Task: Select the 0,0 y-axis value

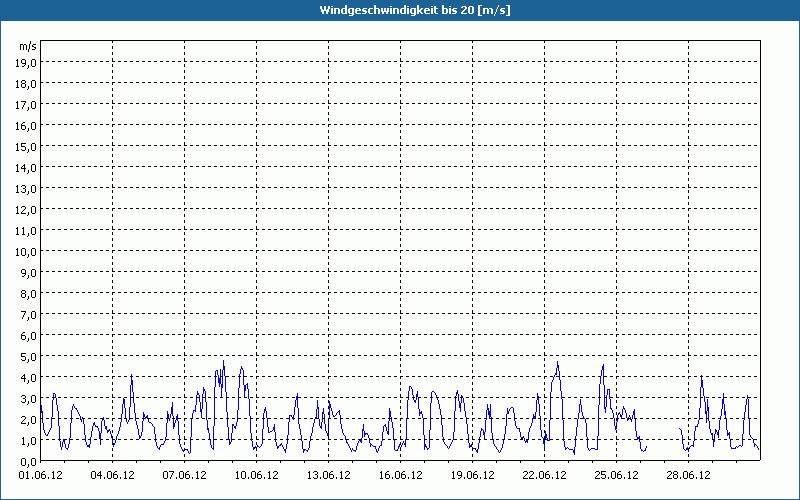Action: pos(28,462)
